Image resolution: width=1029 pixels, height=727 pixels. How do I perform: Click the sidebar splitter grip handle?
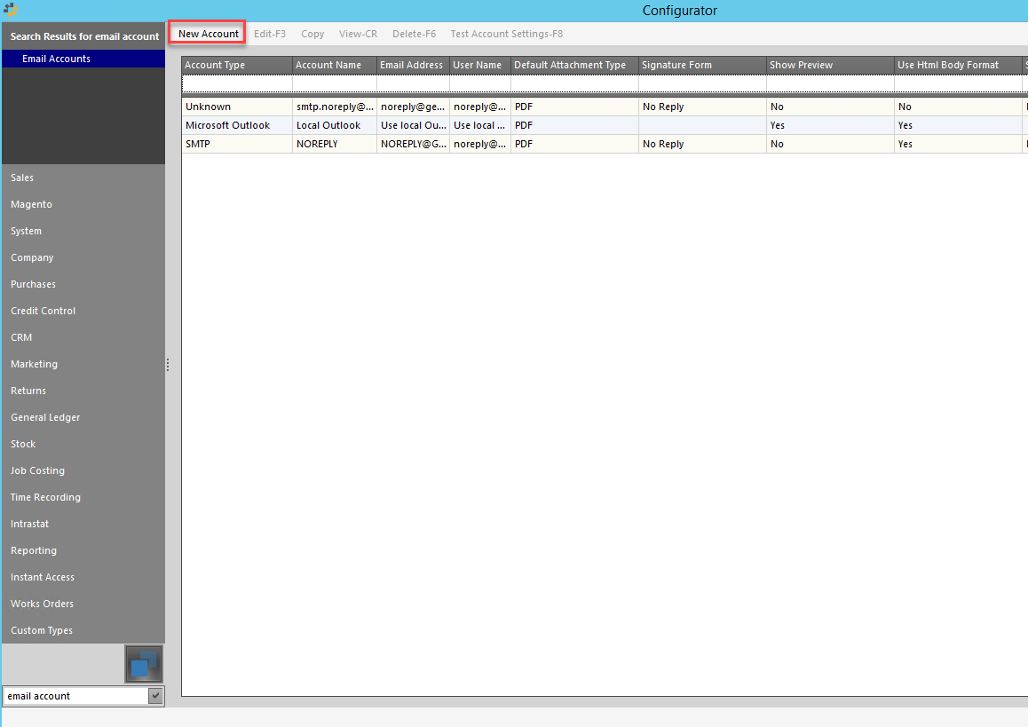tap(168, 364)
